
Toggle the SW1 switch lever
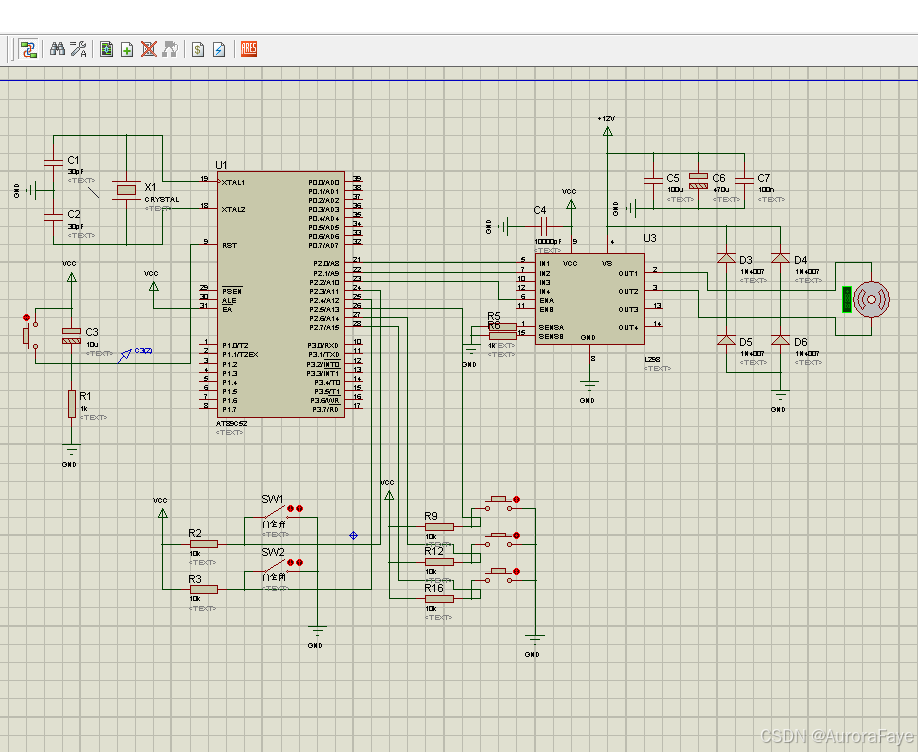click(273, 512)
